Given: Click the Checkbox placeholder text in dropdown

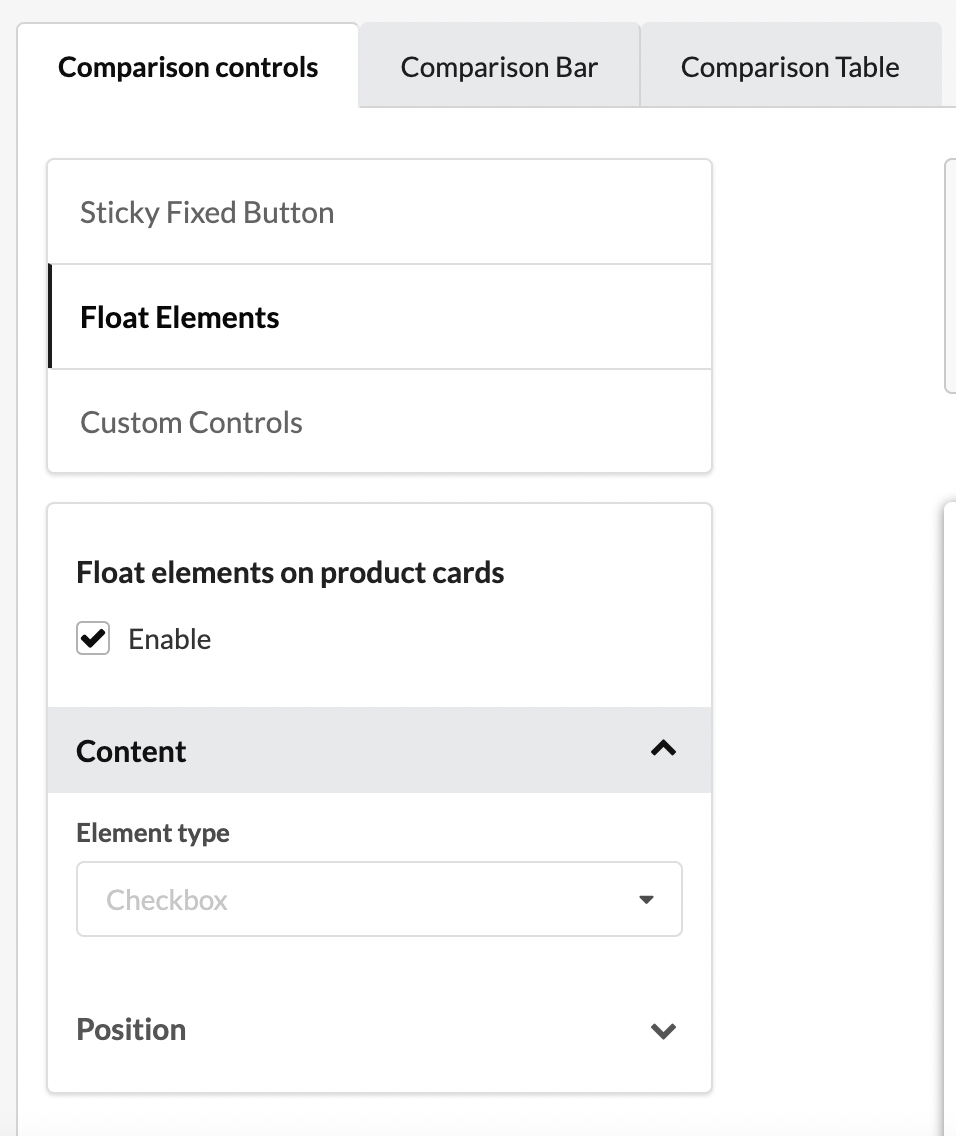Looking at the screenshot, I should point(167,900).
